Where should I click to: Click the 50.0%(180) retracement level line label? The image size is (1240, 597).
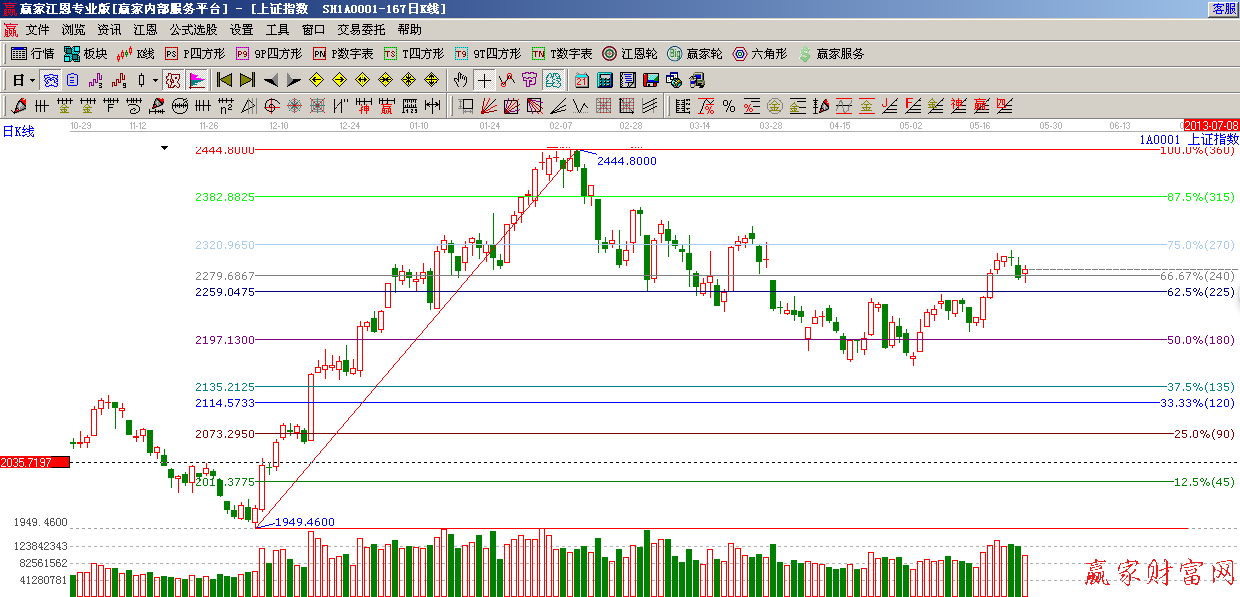coord(1200,340)
